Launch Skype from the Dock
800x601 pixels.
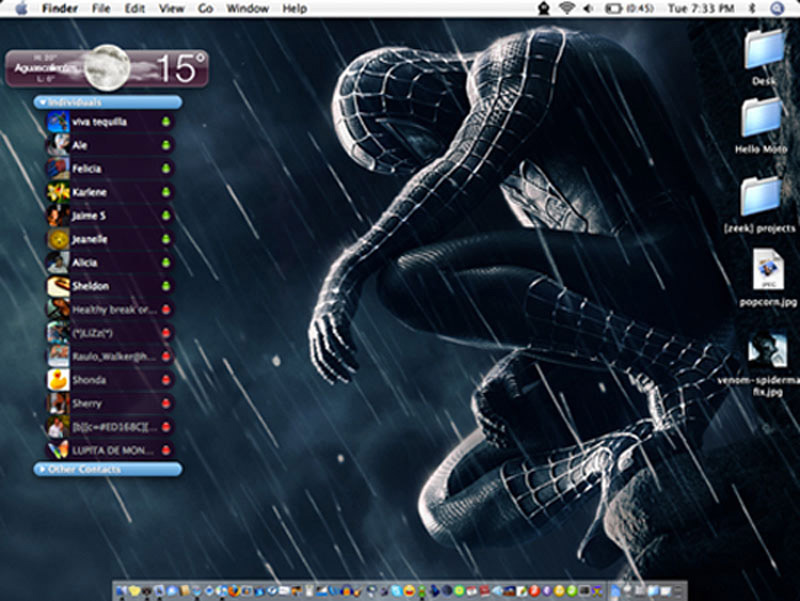tap(396, 591)
